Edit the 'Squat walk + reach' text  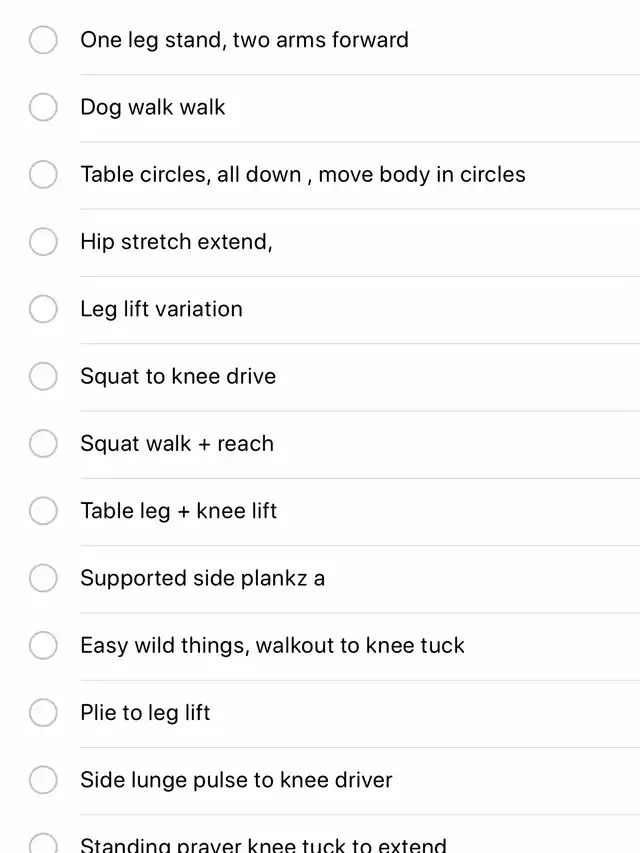click(177, 444)
